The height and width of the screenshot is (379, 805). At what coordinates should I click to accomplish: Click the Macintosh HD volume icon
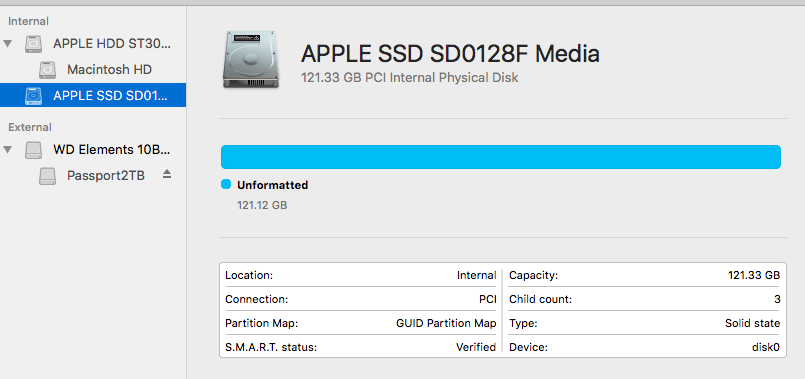[48, 70]
